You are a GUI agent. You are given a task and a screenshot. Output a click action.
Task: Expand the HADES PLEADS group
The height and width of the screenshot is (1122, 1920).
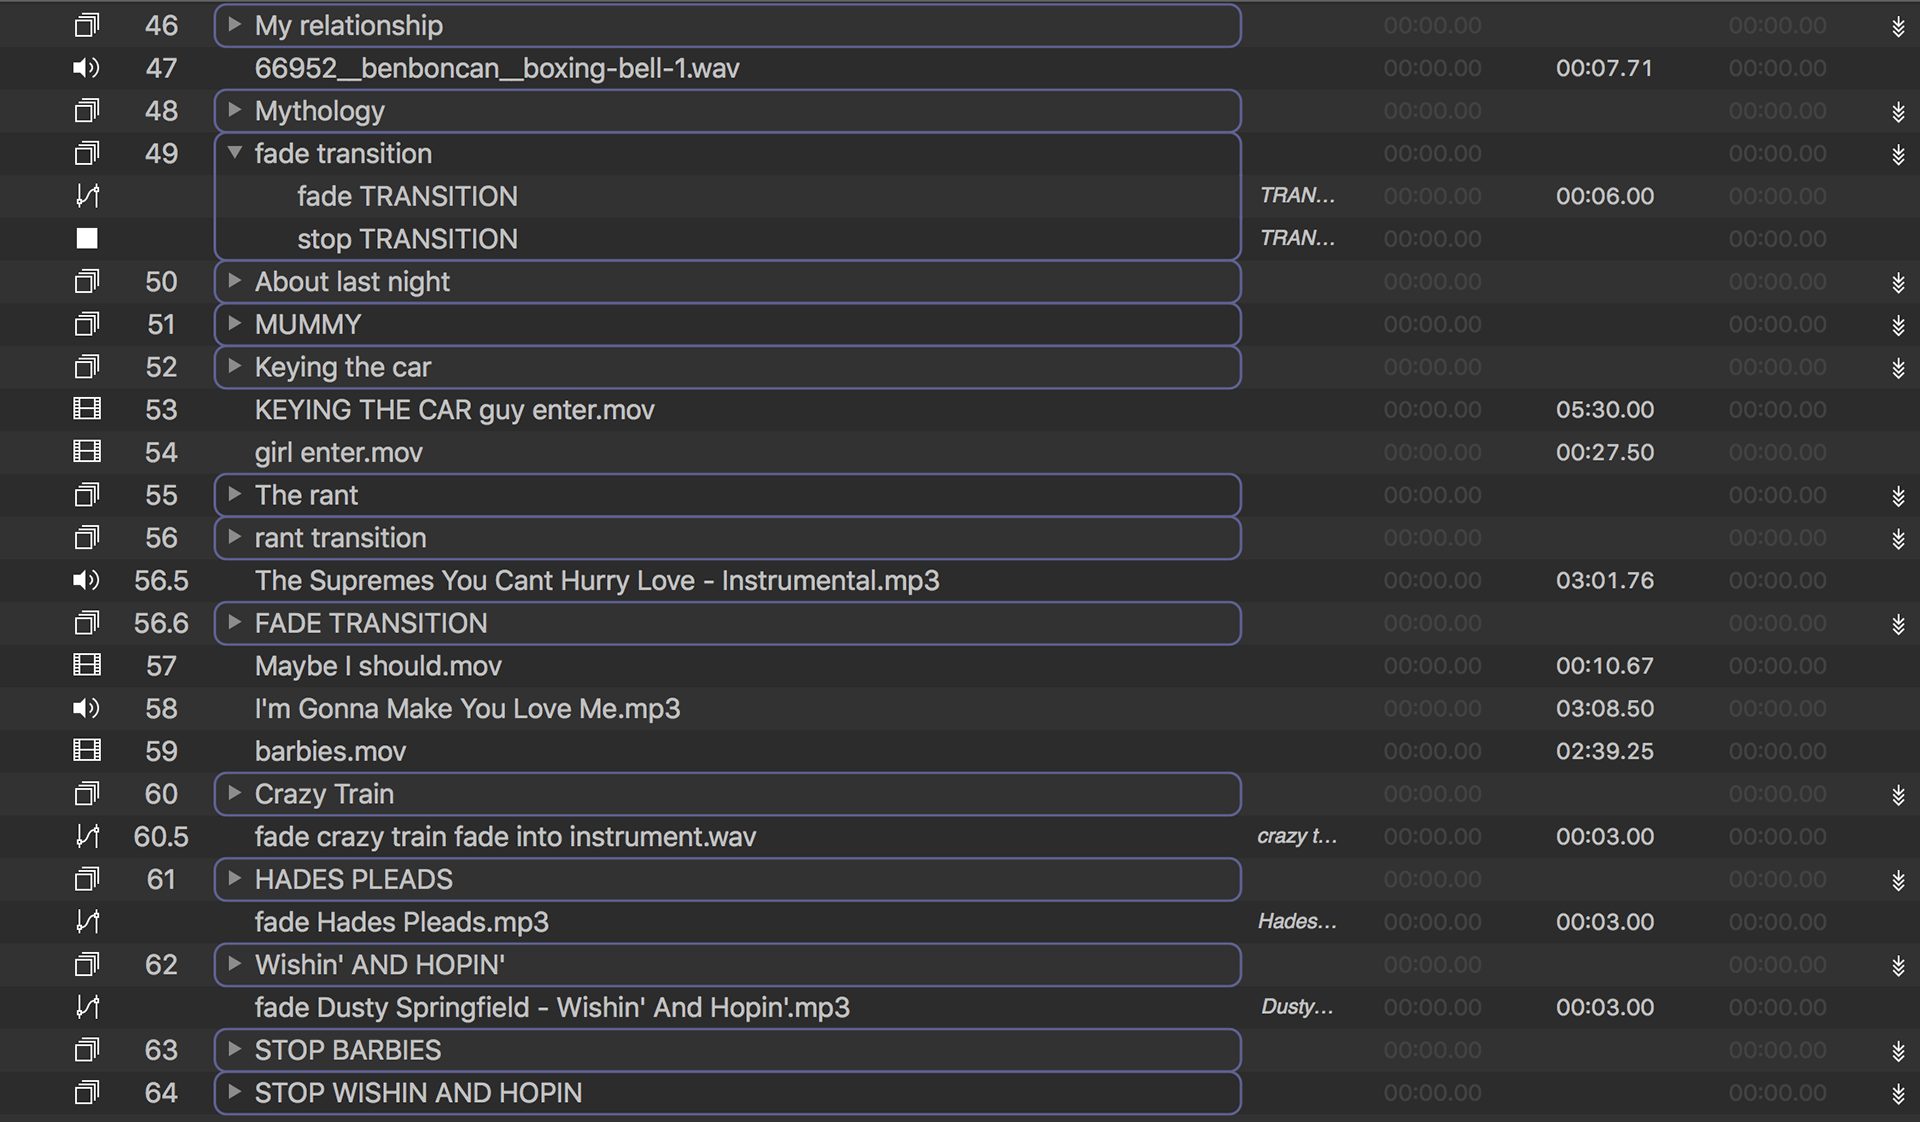click(234, 879)
